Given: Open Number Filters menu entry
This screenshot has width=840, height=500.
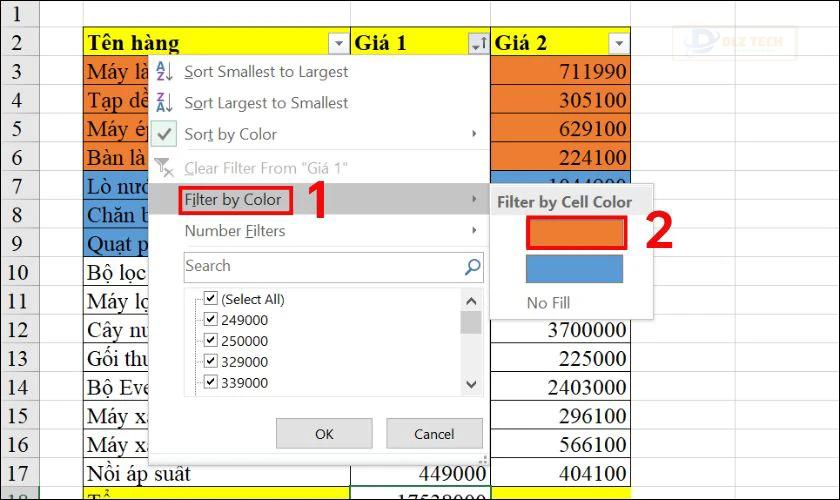Looking at the screenshot, I should 319,231.
